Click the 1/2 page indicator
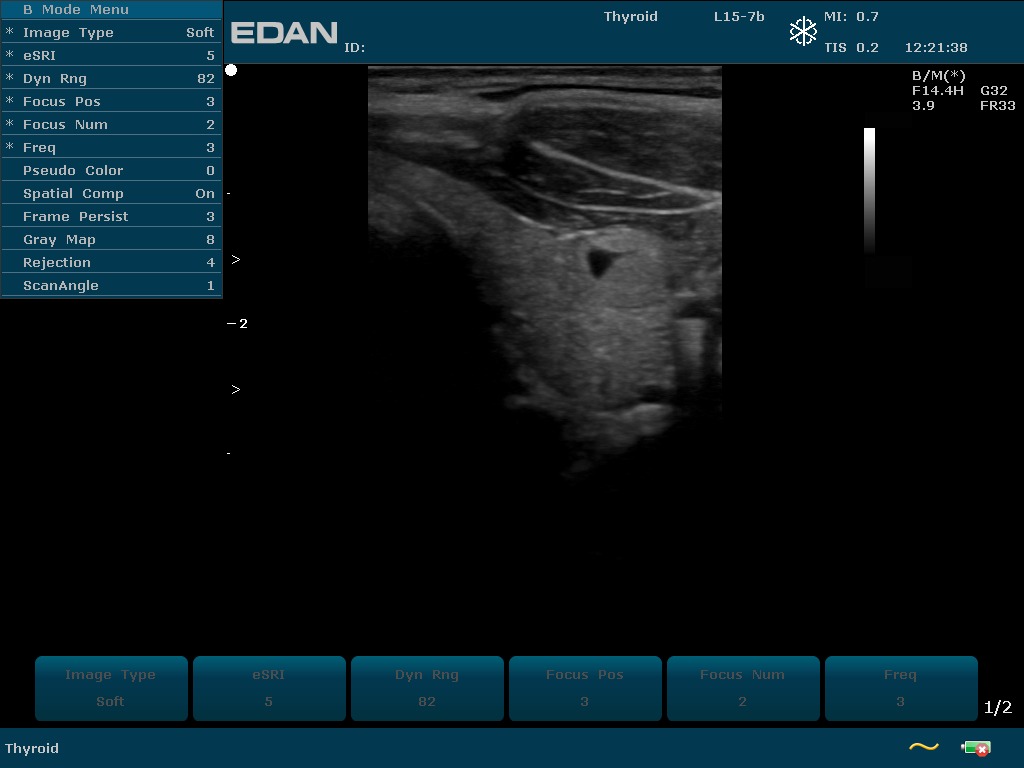1024x768 pixels. 998,708
